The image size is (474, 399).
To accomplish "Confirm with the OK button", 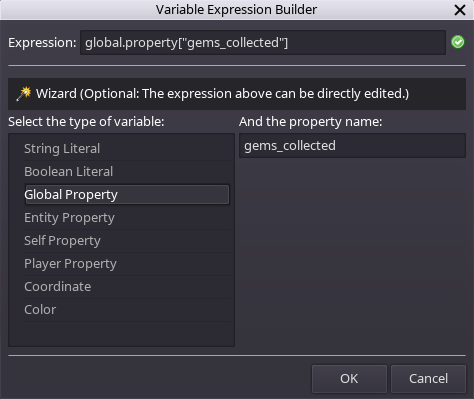I will (349, 379).
